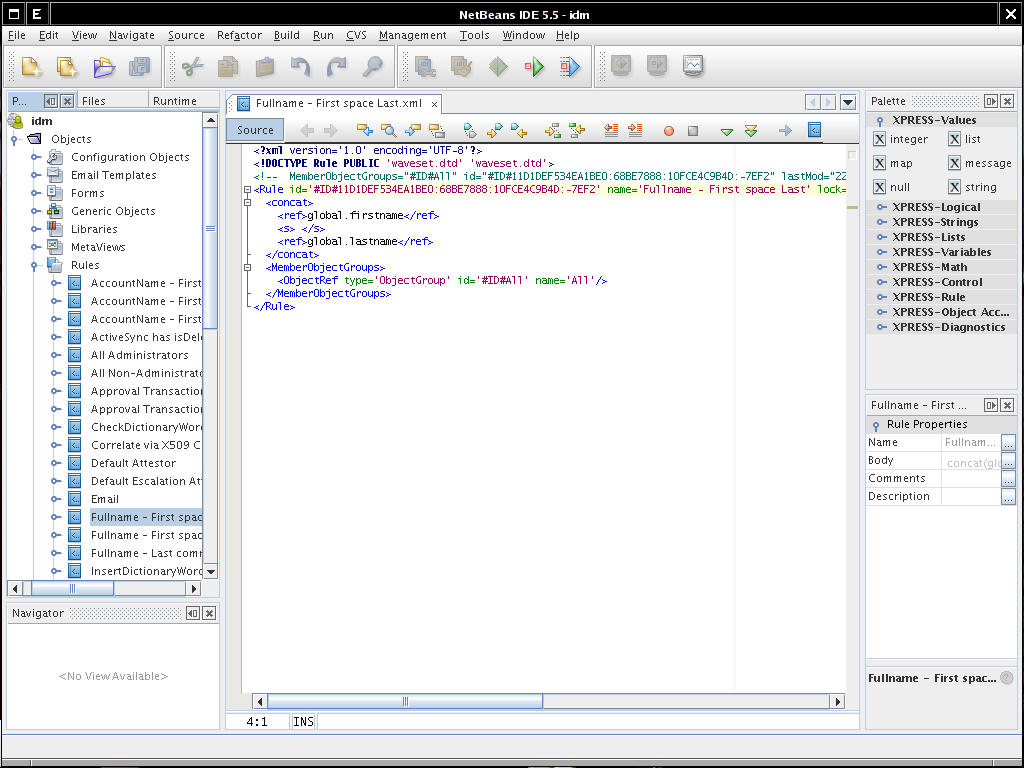The height and width of the screenshot is (768, 1024).
Task: Collapse the concat element code fold
Action: (x=248, y=202)
